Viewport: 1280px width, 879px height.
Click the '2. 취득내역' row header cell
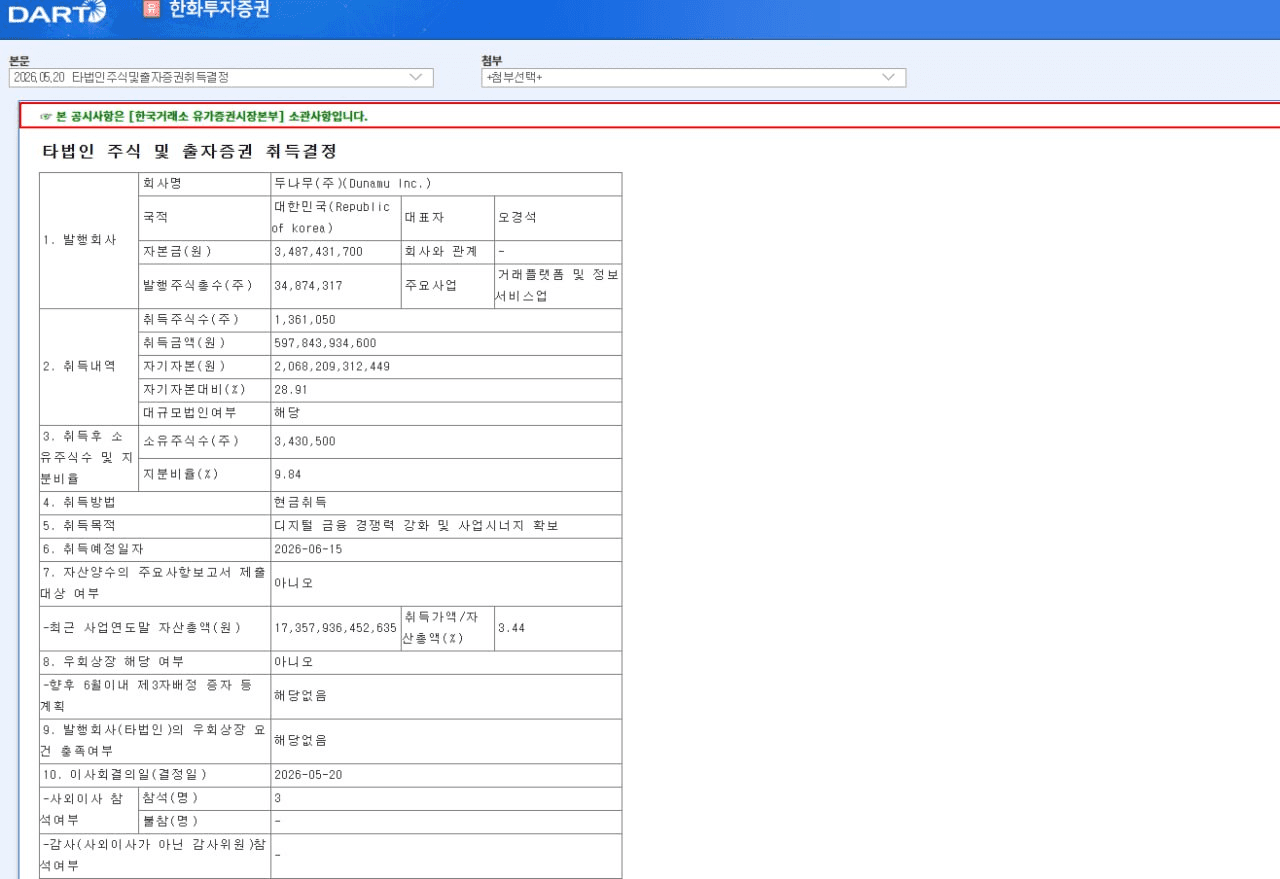(x=89, y=366)
